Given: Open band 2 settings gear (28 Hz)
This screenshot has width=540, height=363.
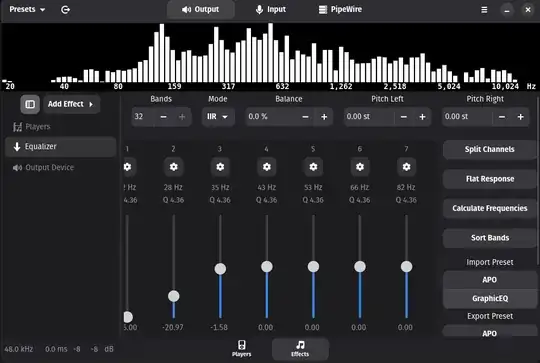Looking at the screenshot, I should click(174, 167).
